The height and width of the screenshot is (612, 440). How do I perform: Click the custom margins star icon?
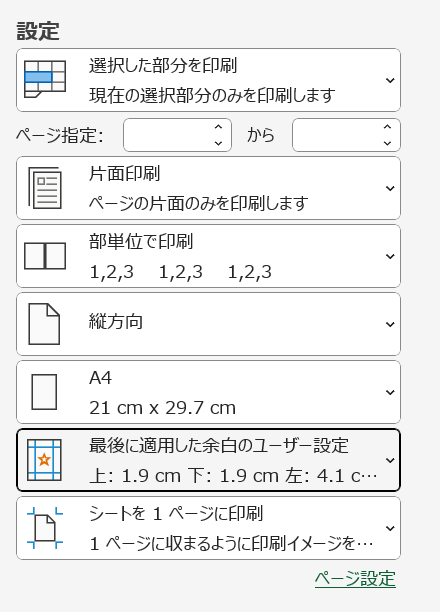coord(44,460)
